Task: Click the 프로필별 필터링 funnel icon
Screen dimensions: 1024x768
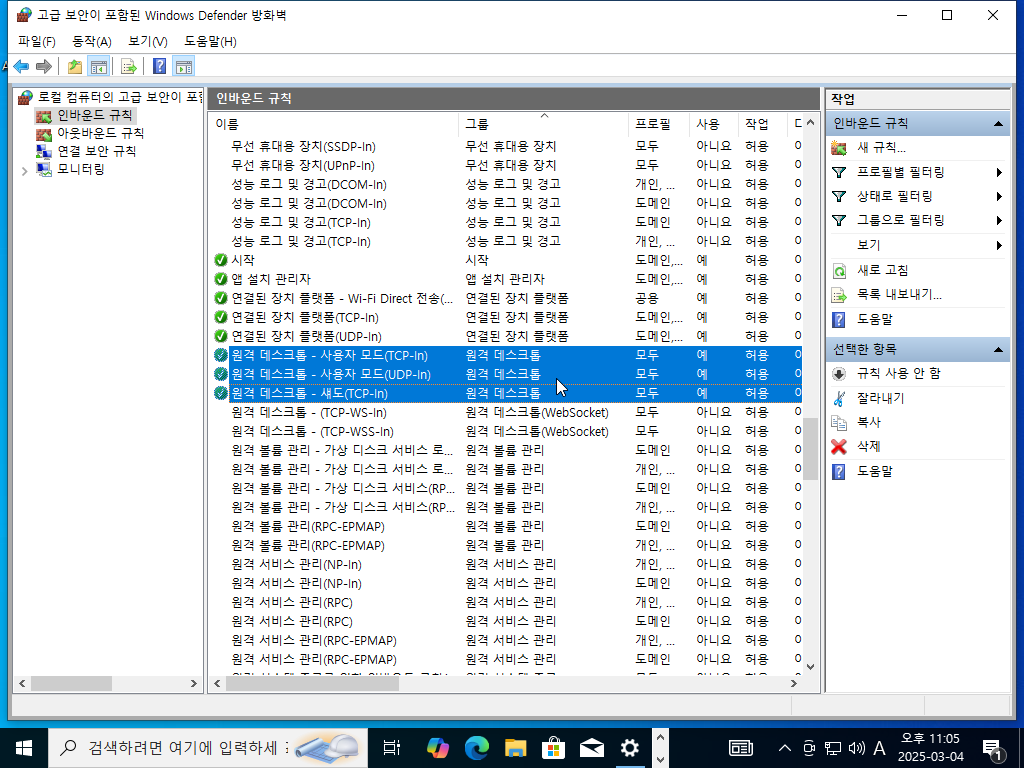Action: click(839, 172)
